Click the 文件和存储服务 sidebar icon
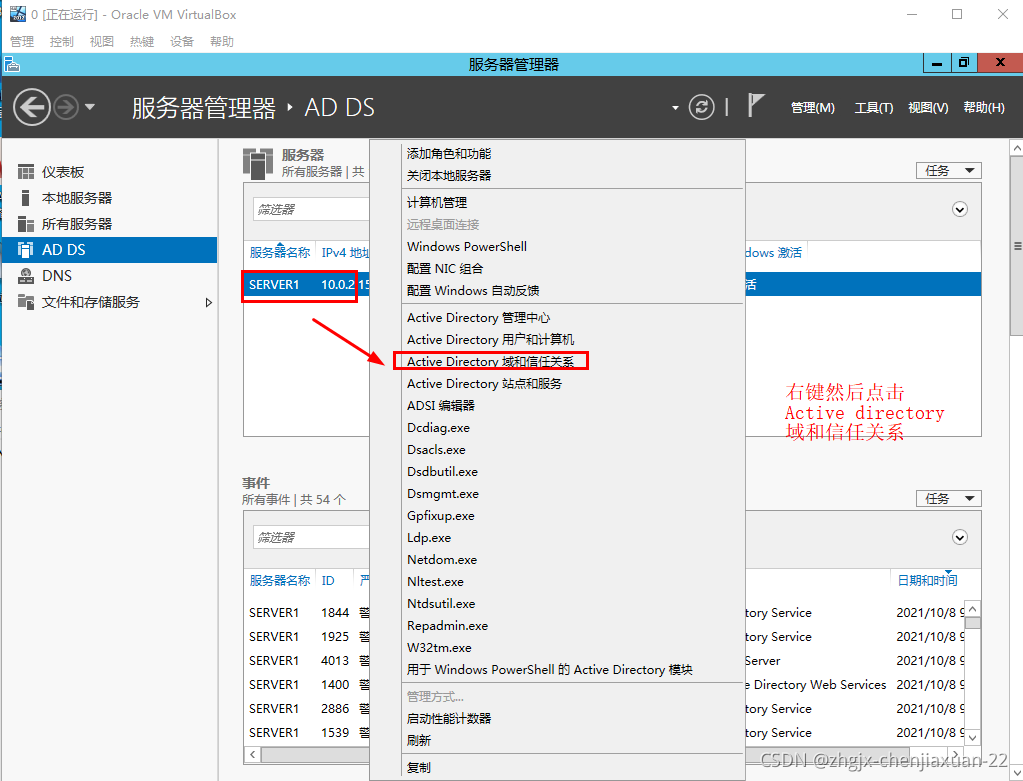The height and width of the screenshot is (781, 1023). (26, 301)
